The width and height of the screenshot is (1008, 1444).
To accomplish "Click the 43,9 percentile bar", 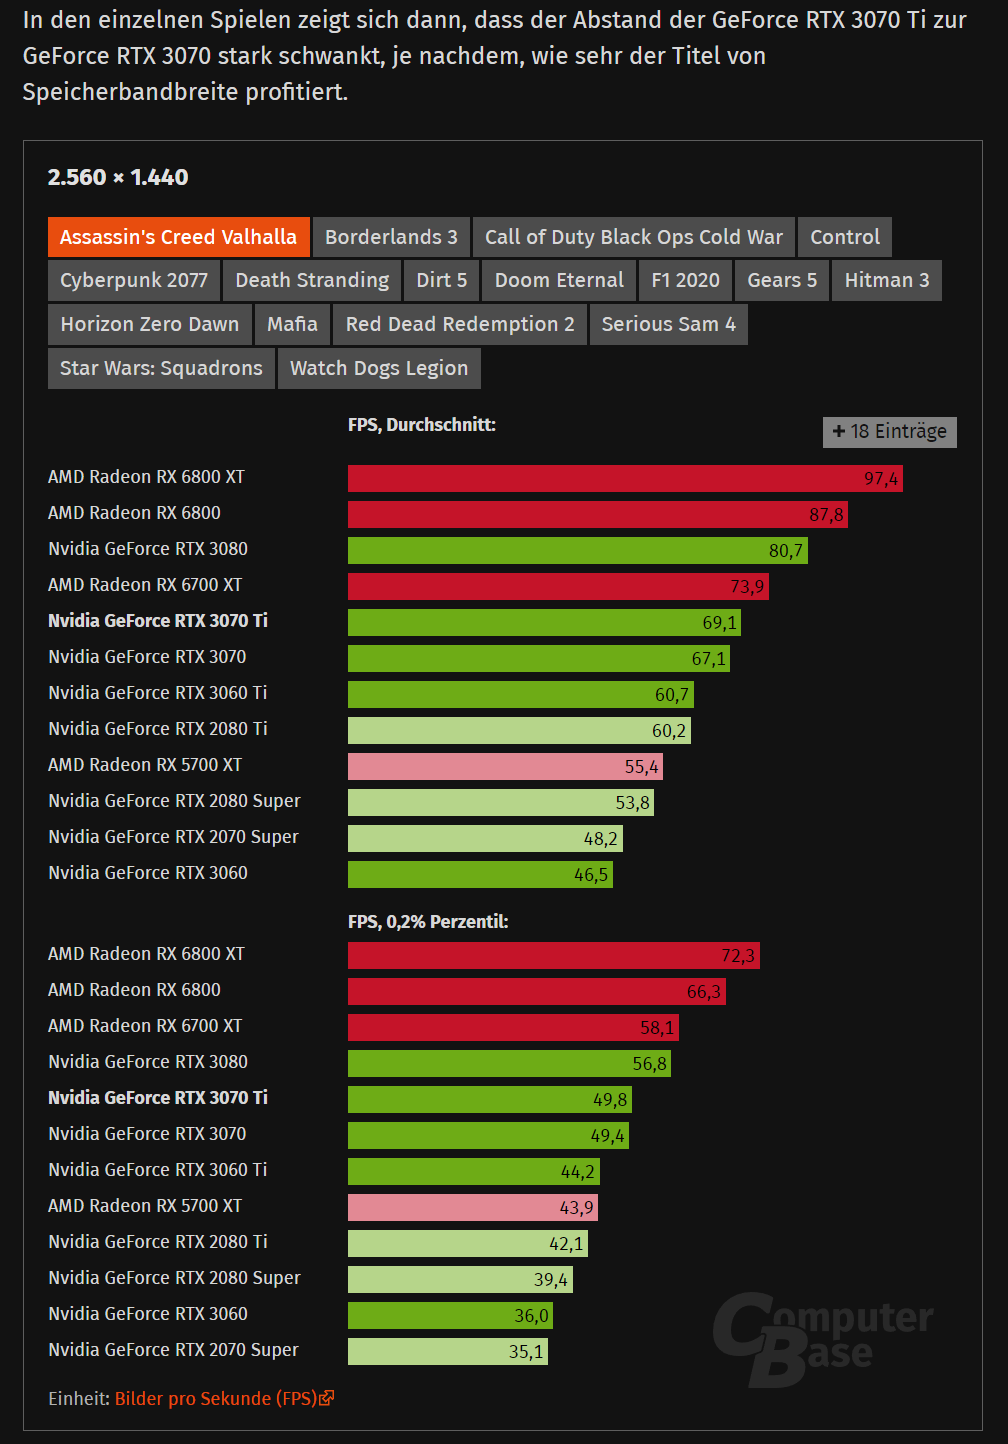I will point(473,1207).
